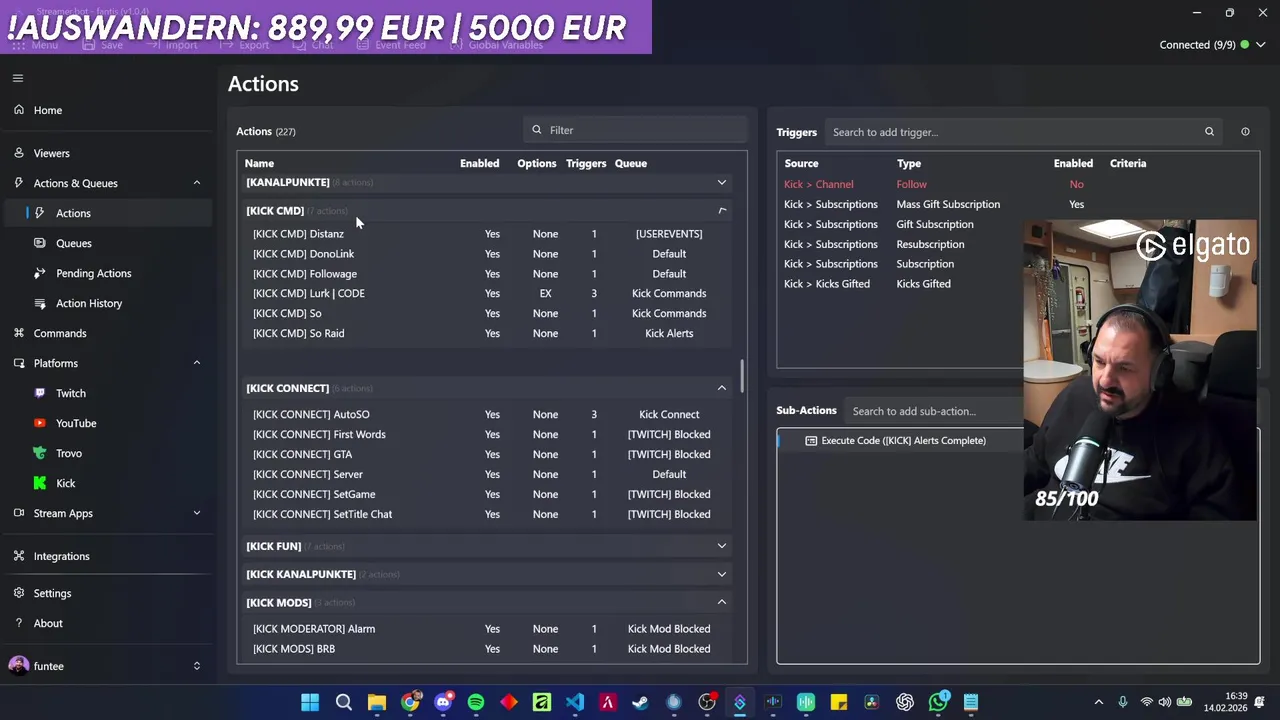Click the info icon beside Triggers search
Screen dimensions: 1280x720
click(1245, 132)
